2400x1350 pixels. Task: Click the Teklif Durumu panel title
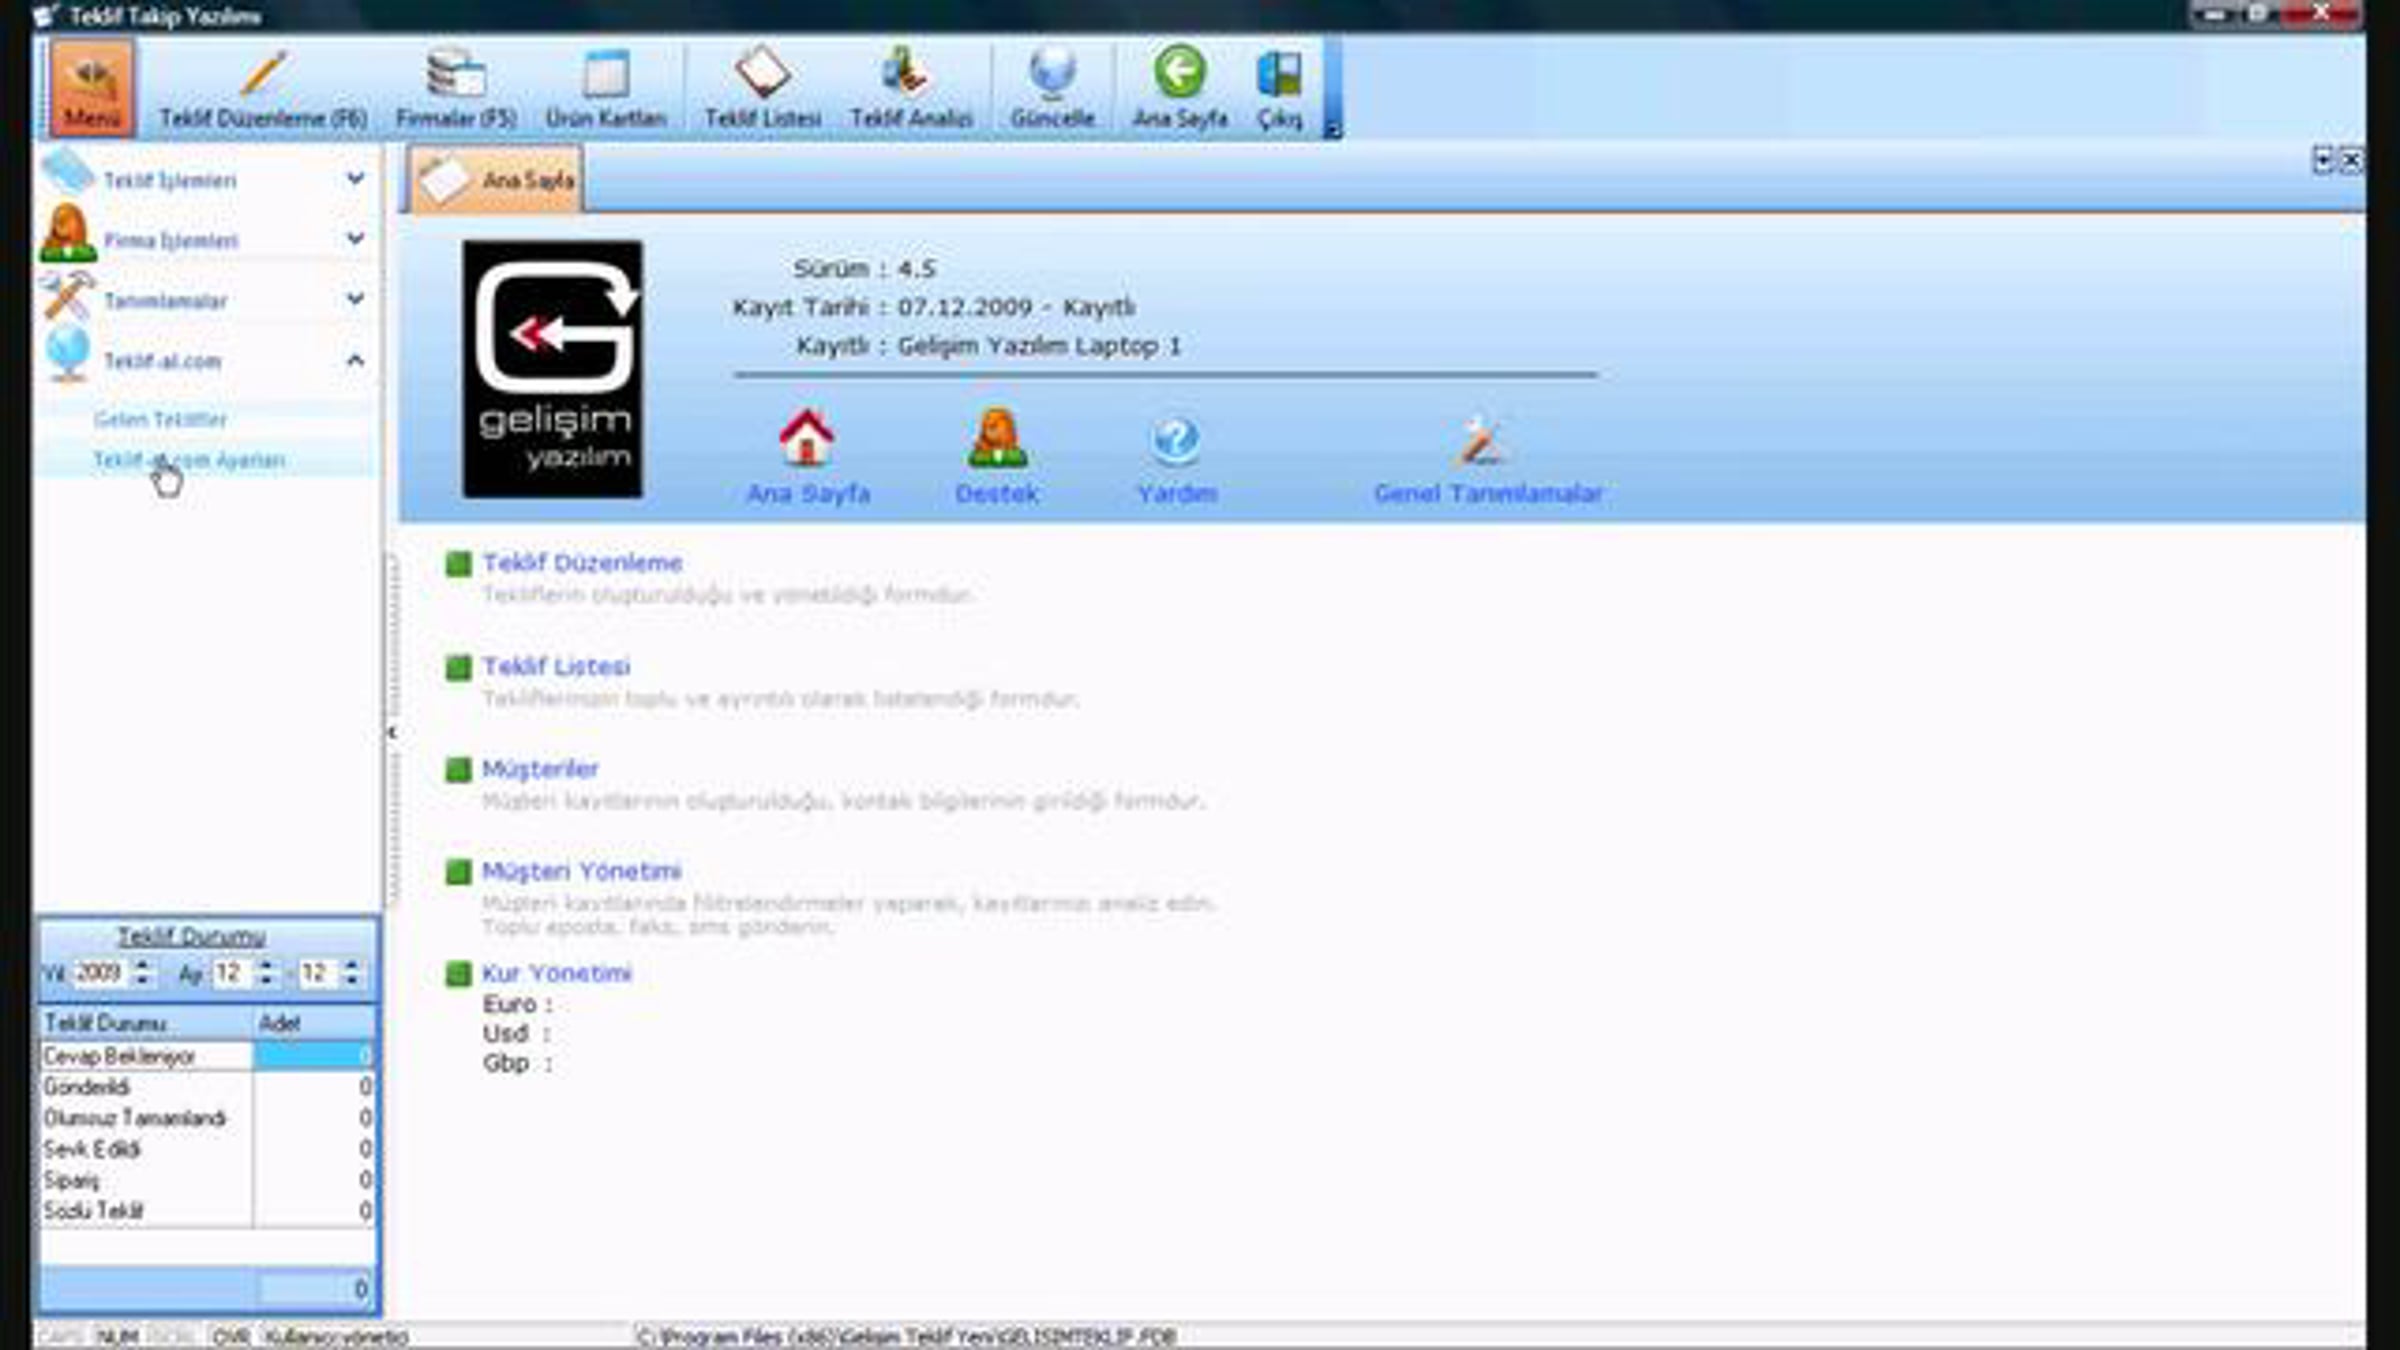[191, 937]
